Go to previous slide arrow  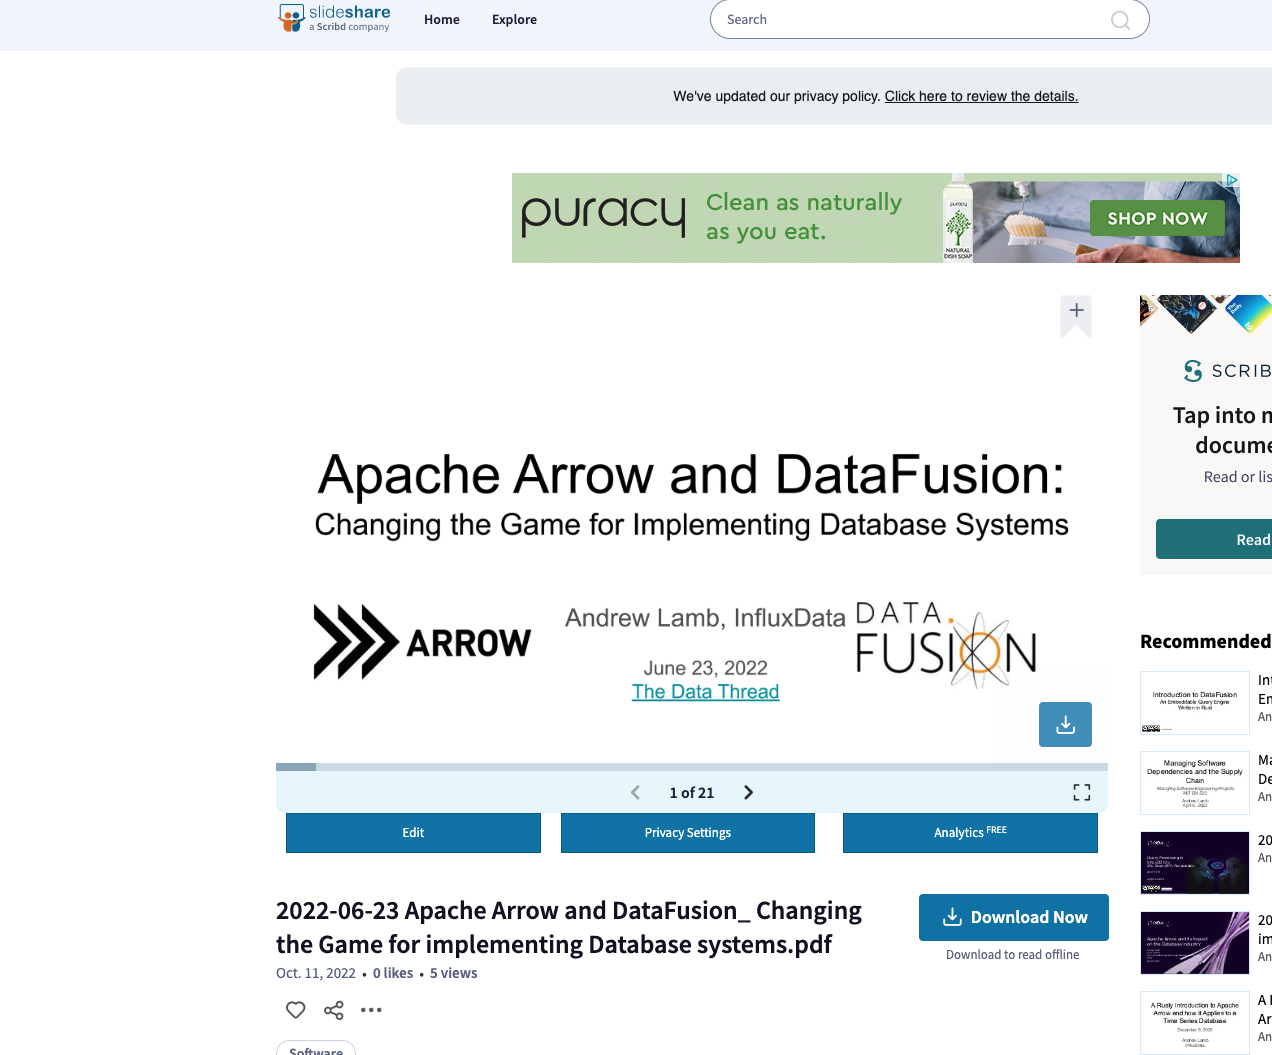(x=635, y=792)
